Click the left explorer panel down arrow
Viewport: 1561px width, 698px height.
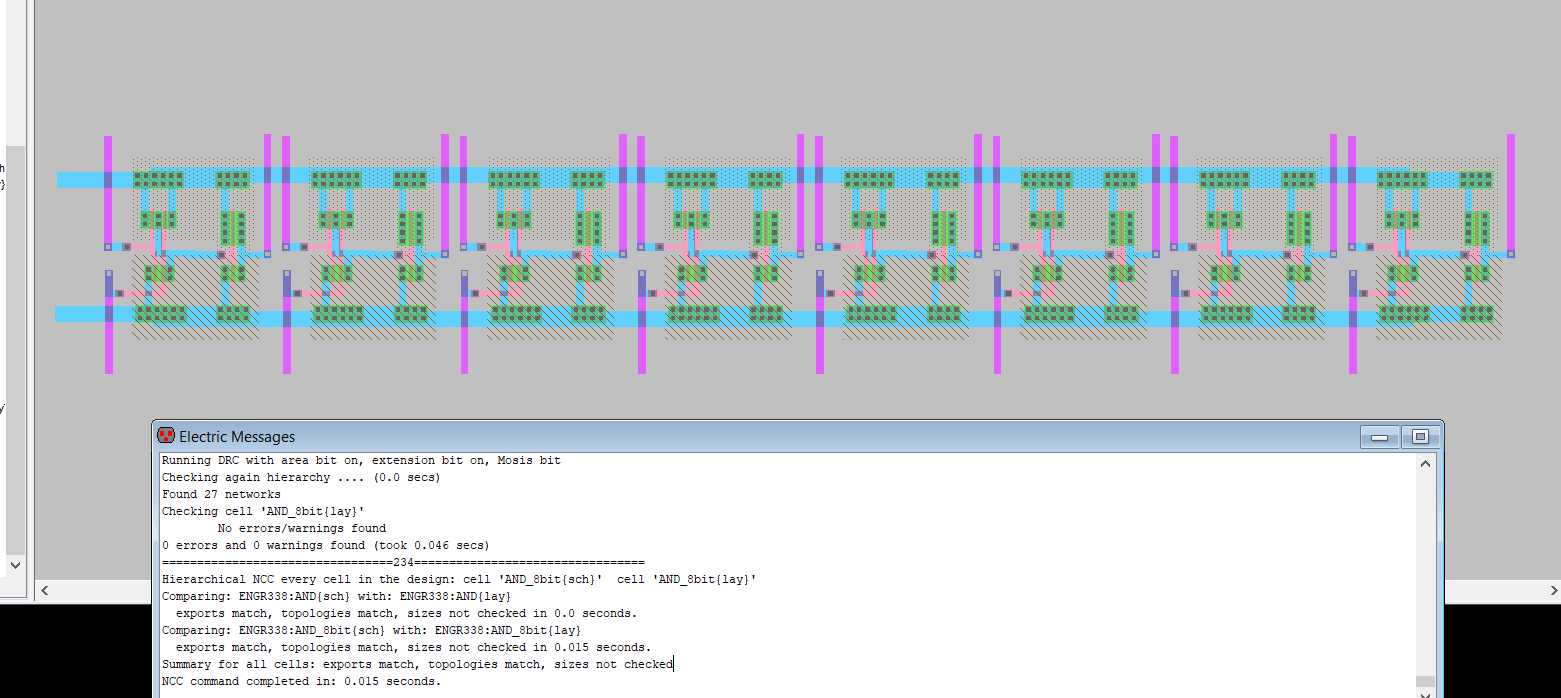click(x=15, y=565)
